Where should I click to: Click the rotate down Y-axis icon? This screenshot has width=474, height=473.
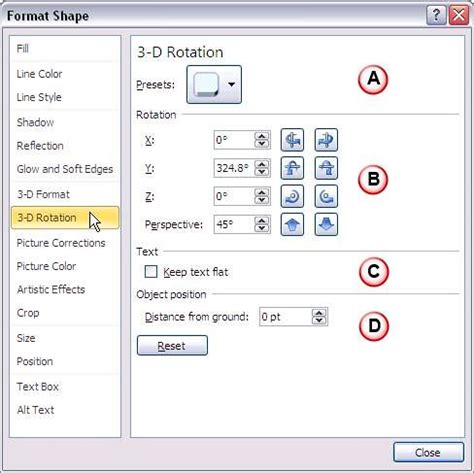point(326,168)
